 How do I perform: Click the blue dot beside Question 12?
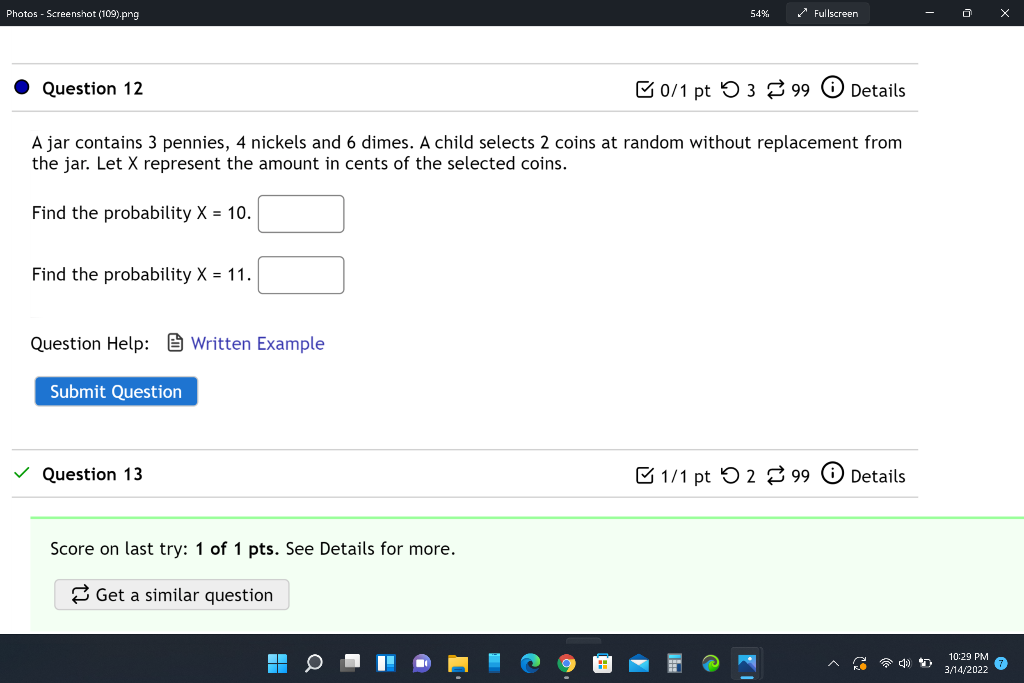21,87
